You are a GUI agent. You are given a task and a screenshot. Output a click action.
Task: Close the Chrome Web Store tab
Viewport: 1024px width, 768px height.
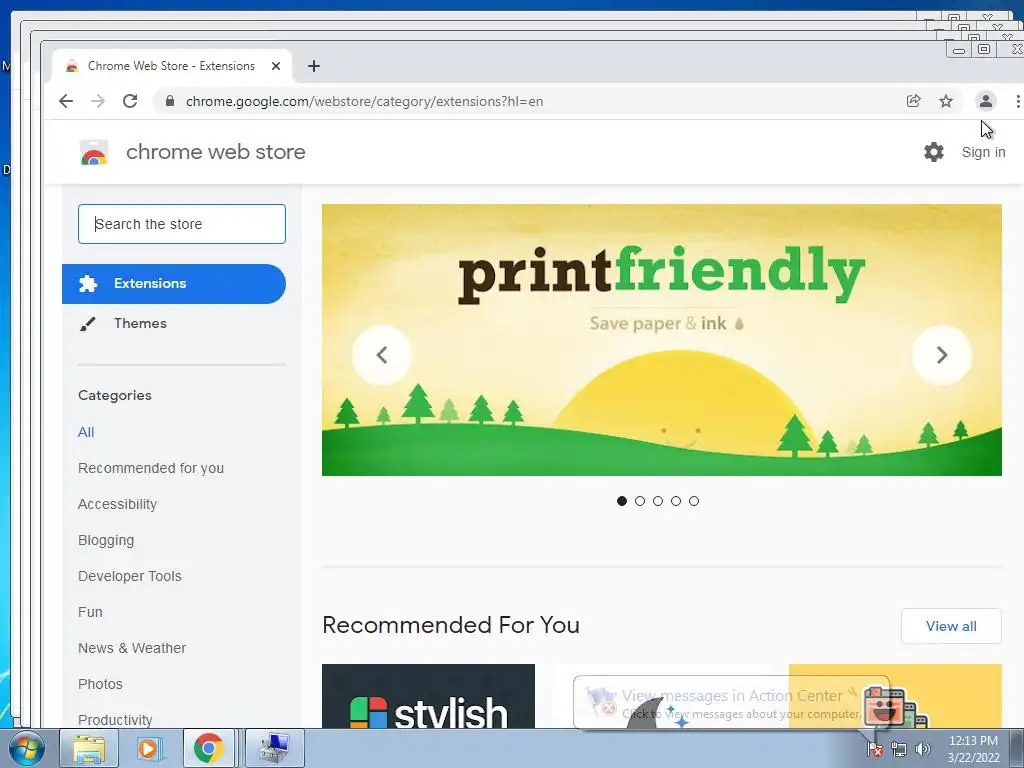[x=276, y=66]
